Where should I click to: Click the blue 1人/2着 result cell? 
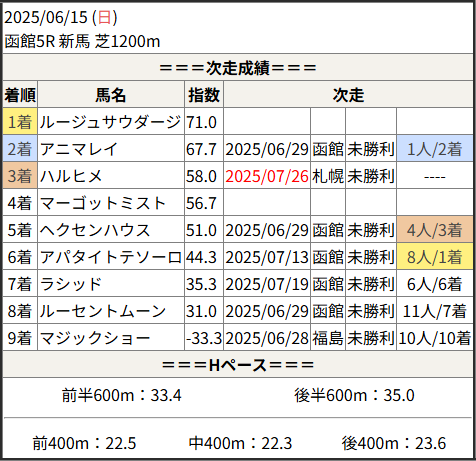point(434,149)
